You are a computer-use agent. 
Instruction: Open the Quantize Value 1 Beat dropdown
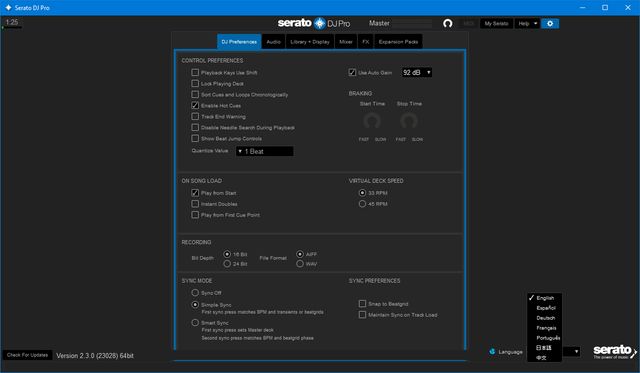264,151
